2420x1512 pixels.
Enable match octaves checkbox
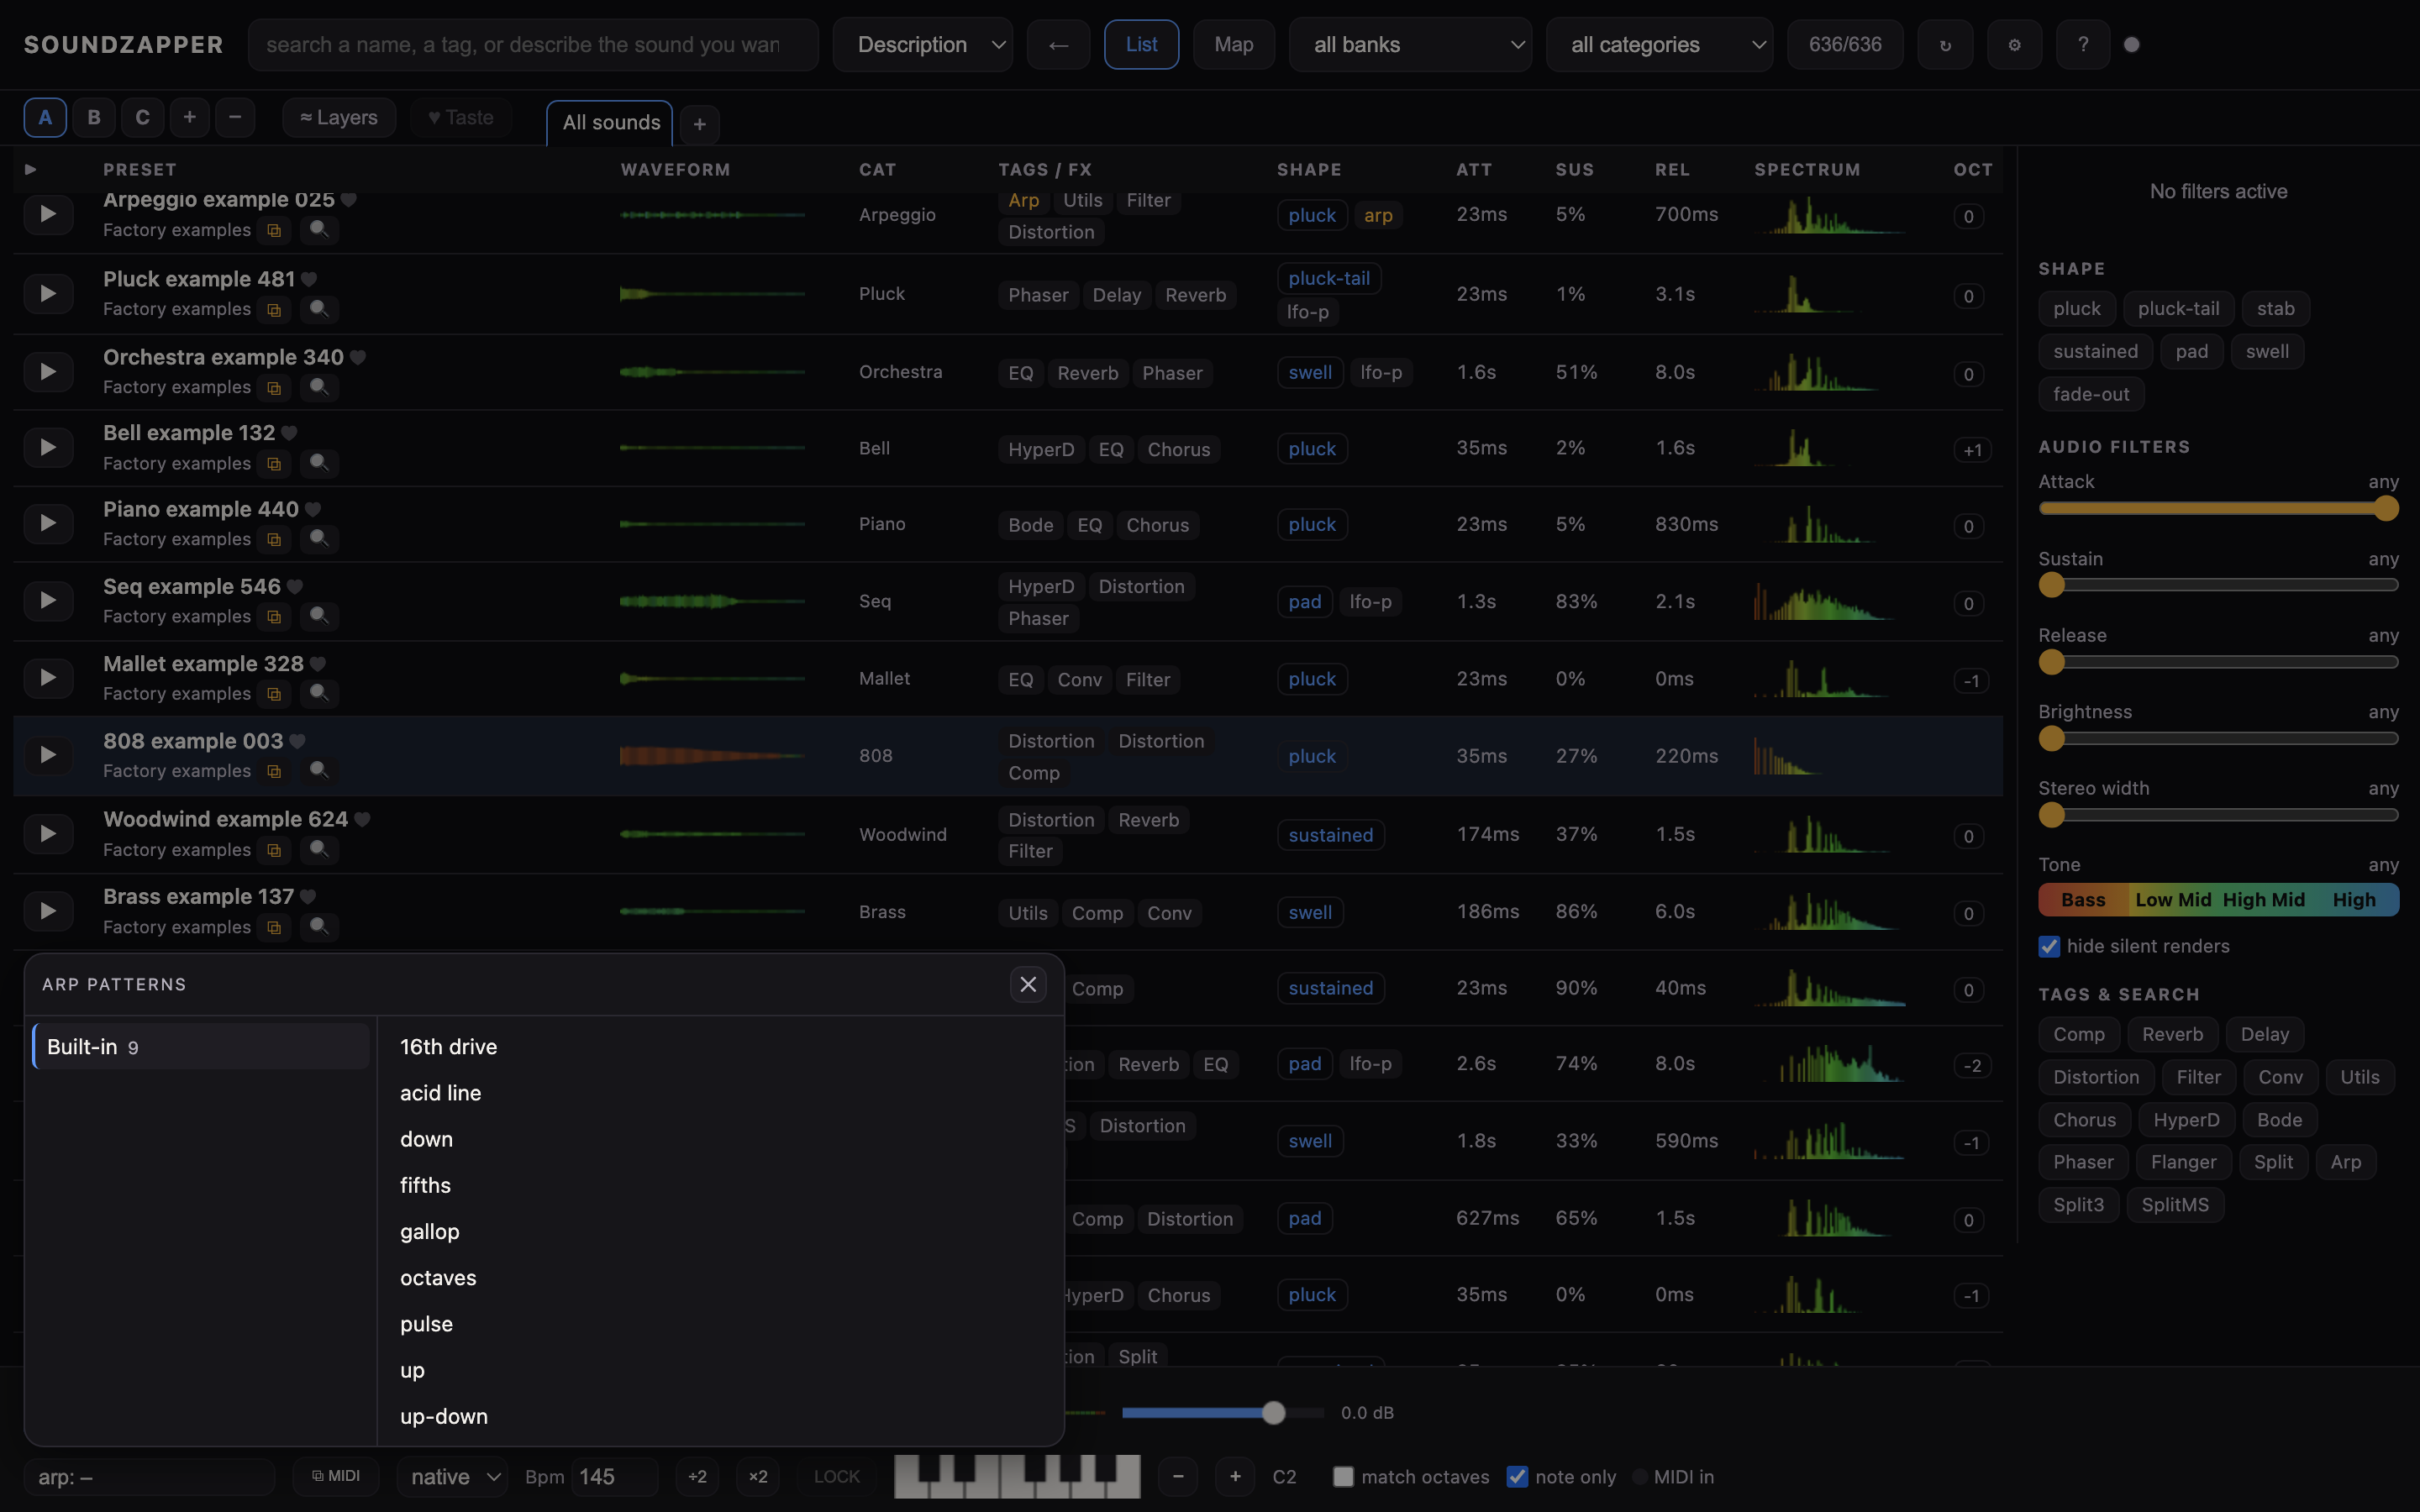pyautogui.click(x=1343, y=1477)
